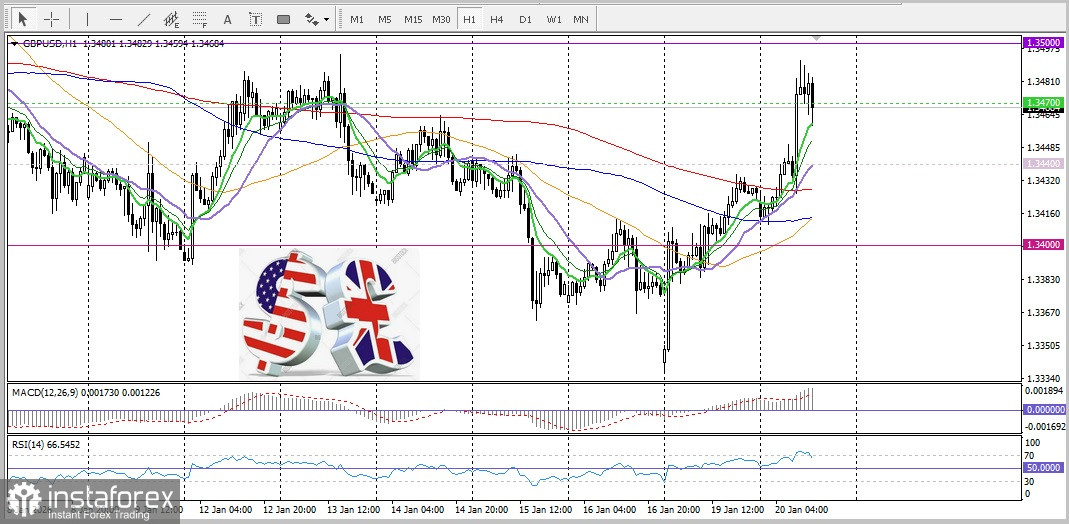Switch to D1 timeframe

(x=525, y=19)
